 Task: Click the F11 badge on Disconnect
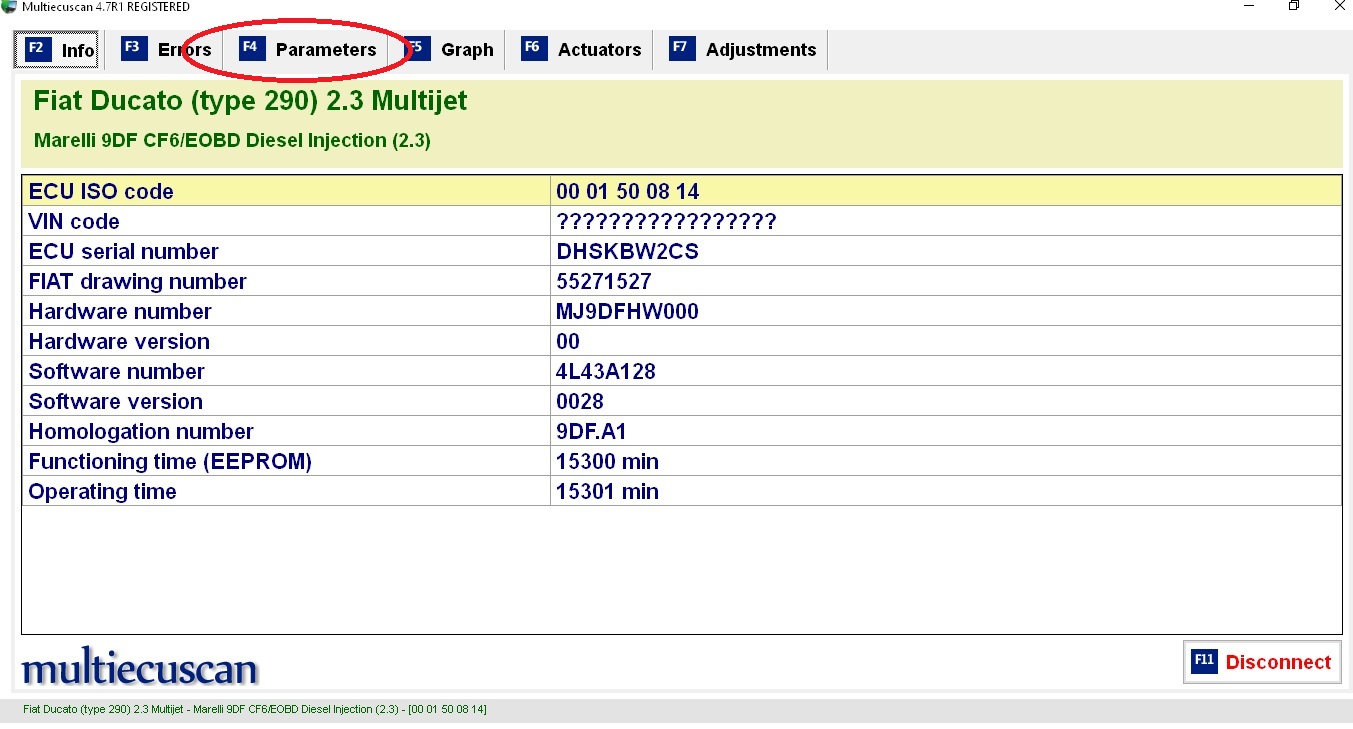1204,661
